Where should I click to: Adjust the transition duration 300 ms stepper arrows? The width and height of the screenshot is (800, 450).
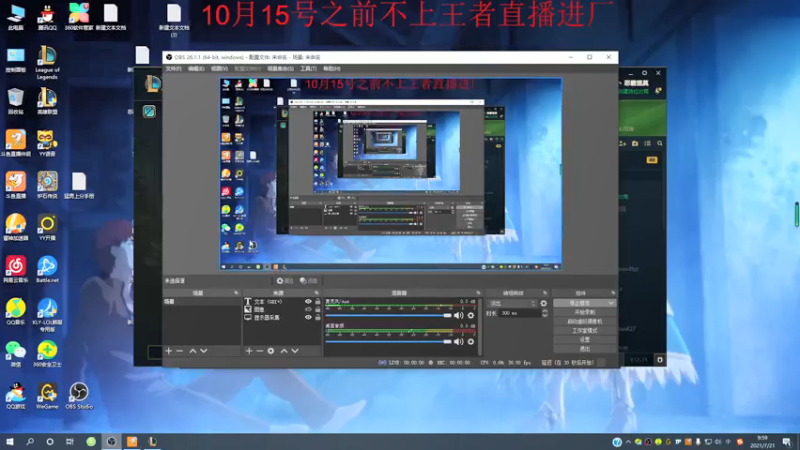[545, 313]
